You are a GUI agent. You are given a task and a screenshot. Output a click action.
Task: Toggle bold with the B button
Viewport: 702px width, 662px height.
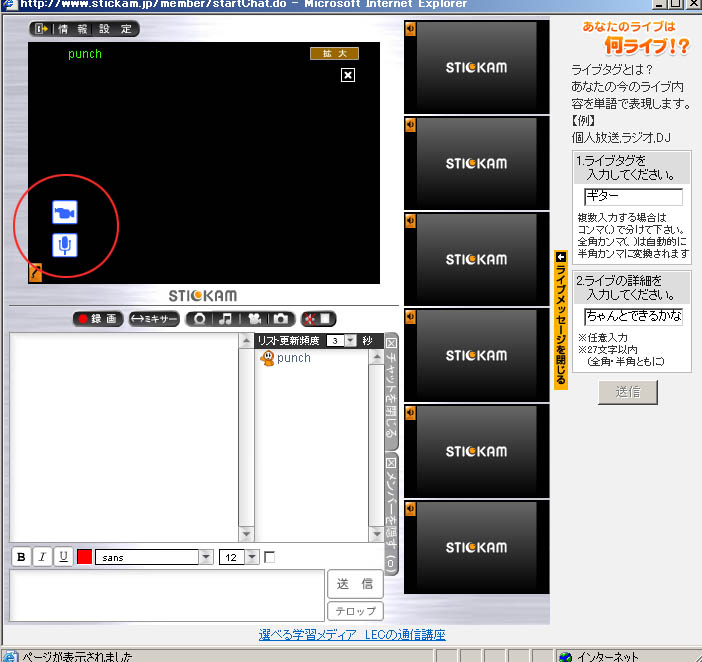(x=21, y=557)
